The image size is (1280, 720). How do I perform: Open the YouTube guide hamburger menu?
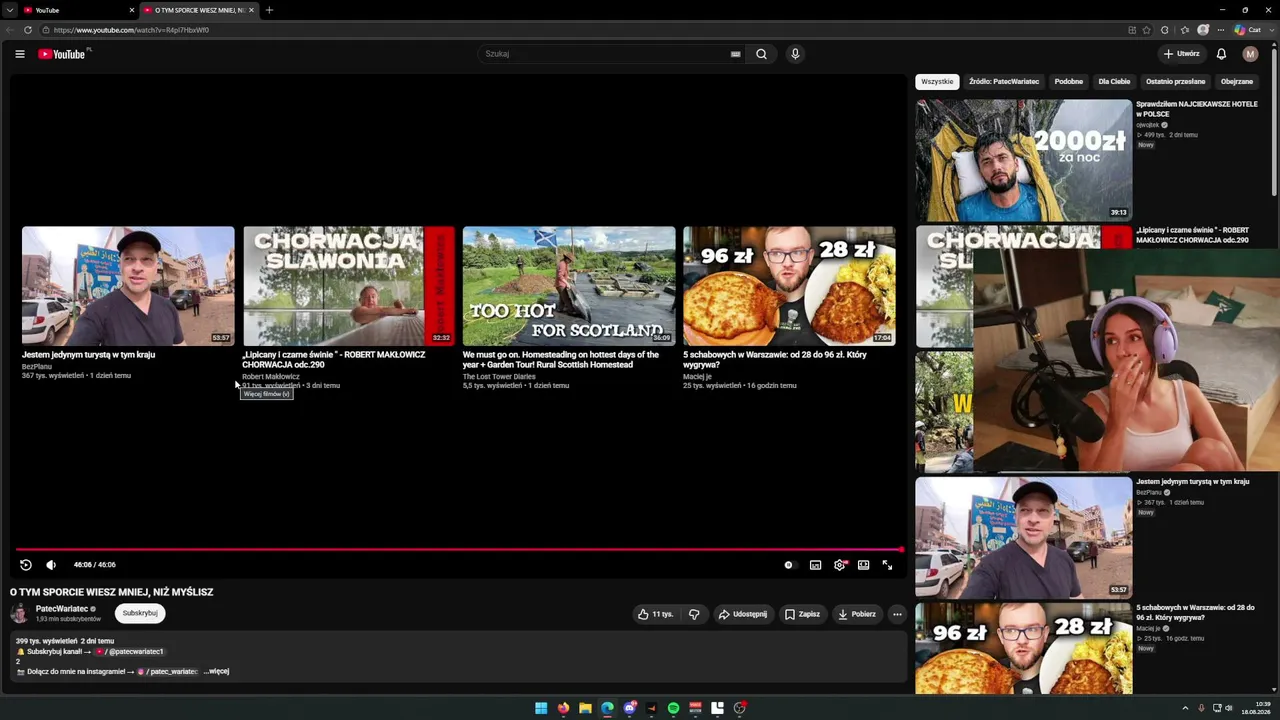tap(20, 54)
